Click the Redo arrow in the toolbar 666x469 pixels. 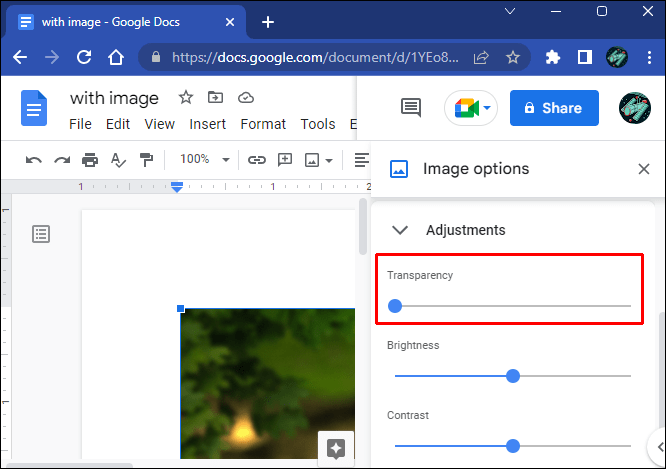tap(62, 160)
